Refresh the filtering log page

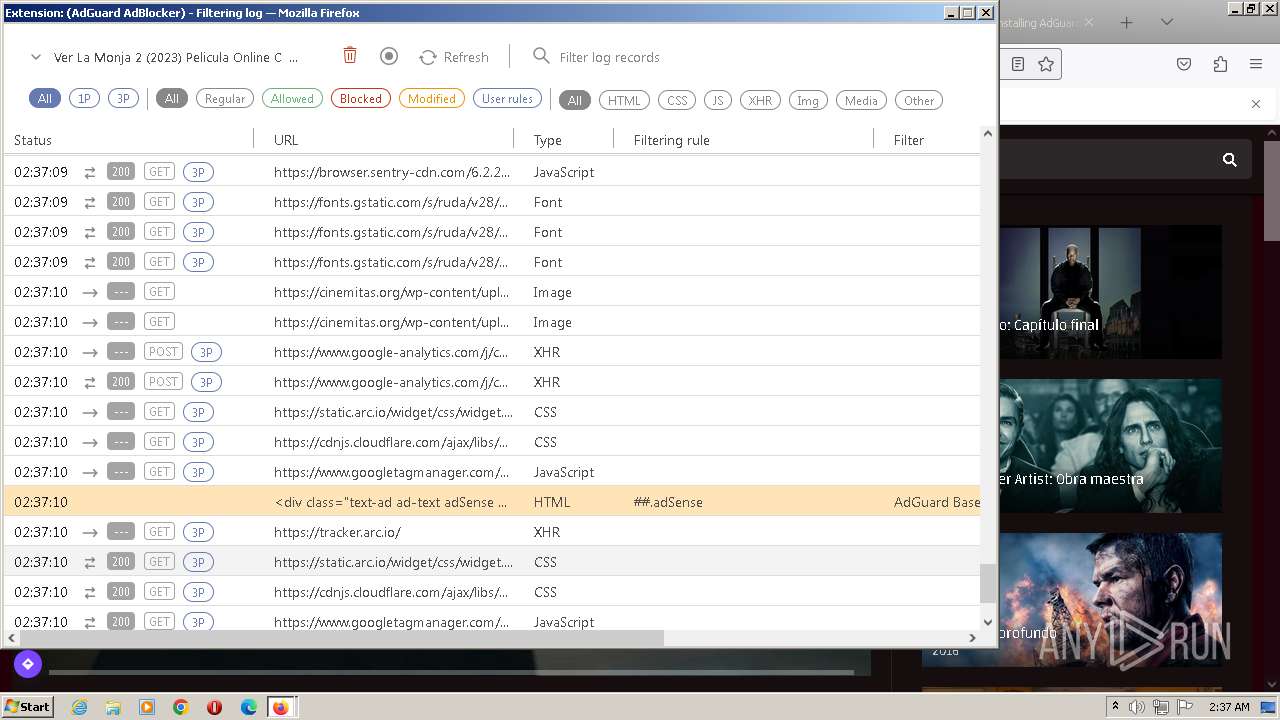tap(454, 57)
